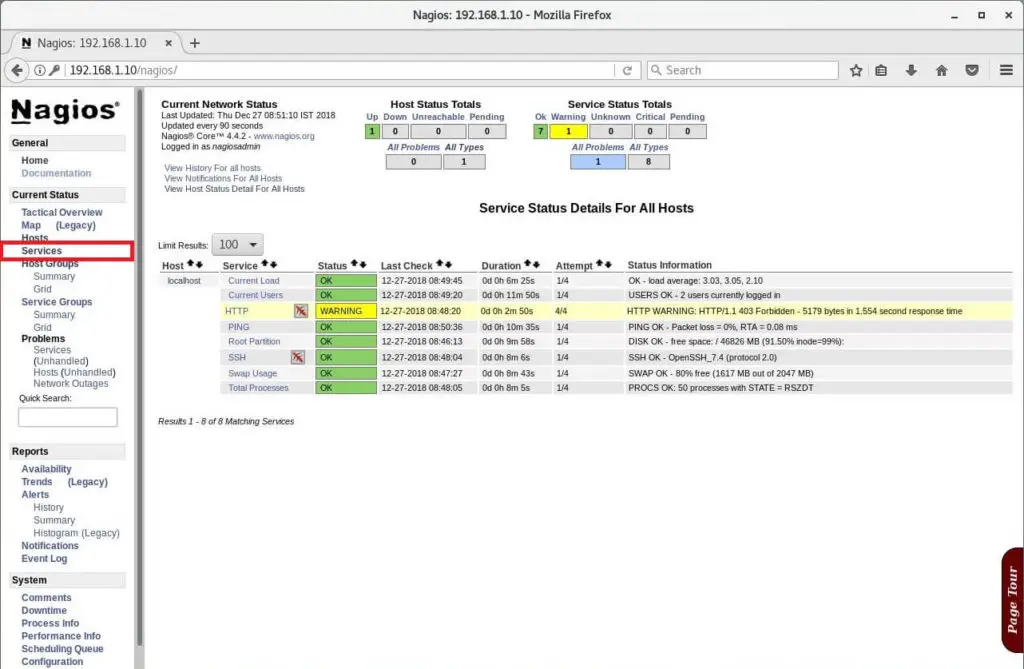This screenshot has height=669, width=1024.
Task: Click the address bar URL field
Action: coord(340,70)
